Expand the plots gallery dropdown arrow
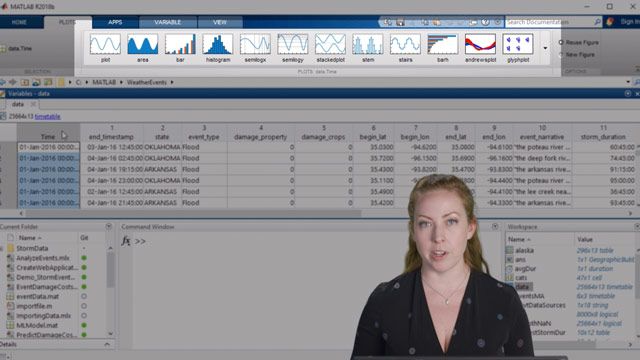 point(545,48)
